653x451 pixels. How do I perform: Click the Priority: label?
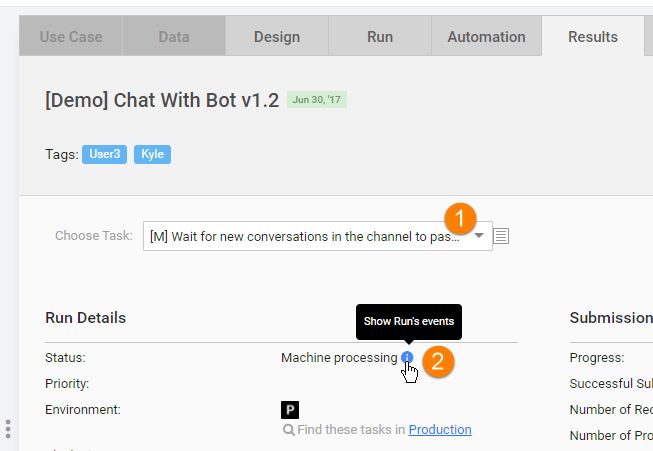pyautogui.click(x=67, y=384)
